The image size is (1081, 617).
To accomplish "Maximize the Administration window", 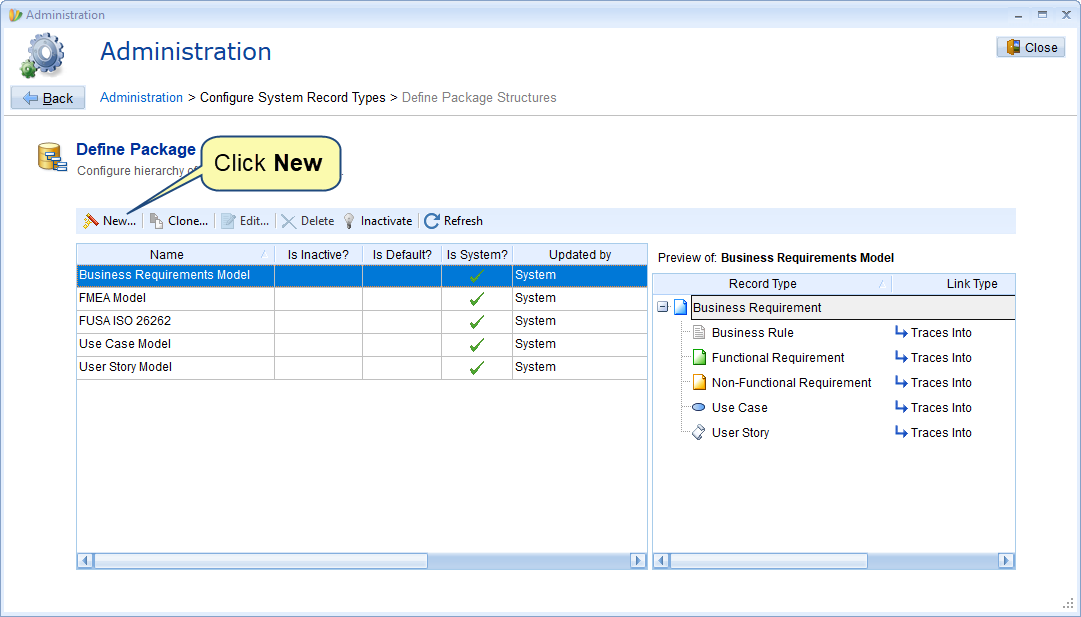I will pos(1042,14).
